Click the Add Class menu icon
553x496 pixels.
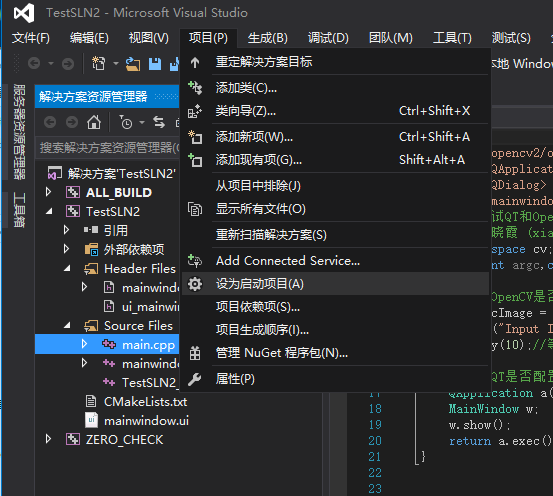[x=195, y=87]
